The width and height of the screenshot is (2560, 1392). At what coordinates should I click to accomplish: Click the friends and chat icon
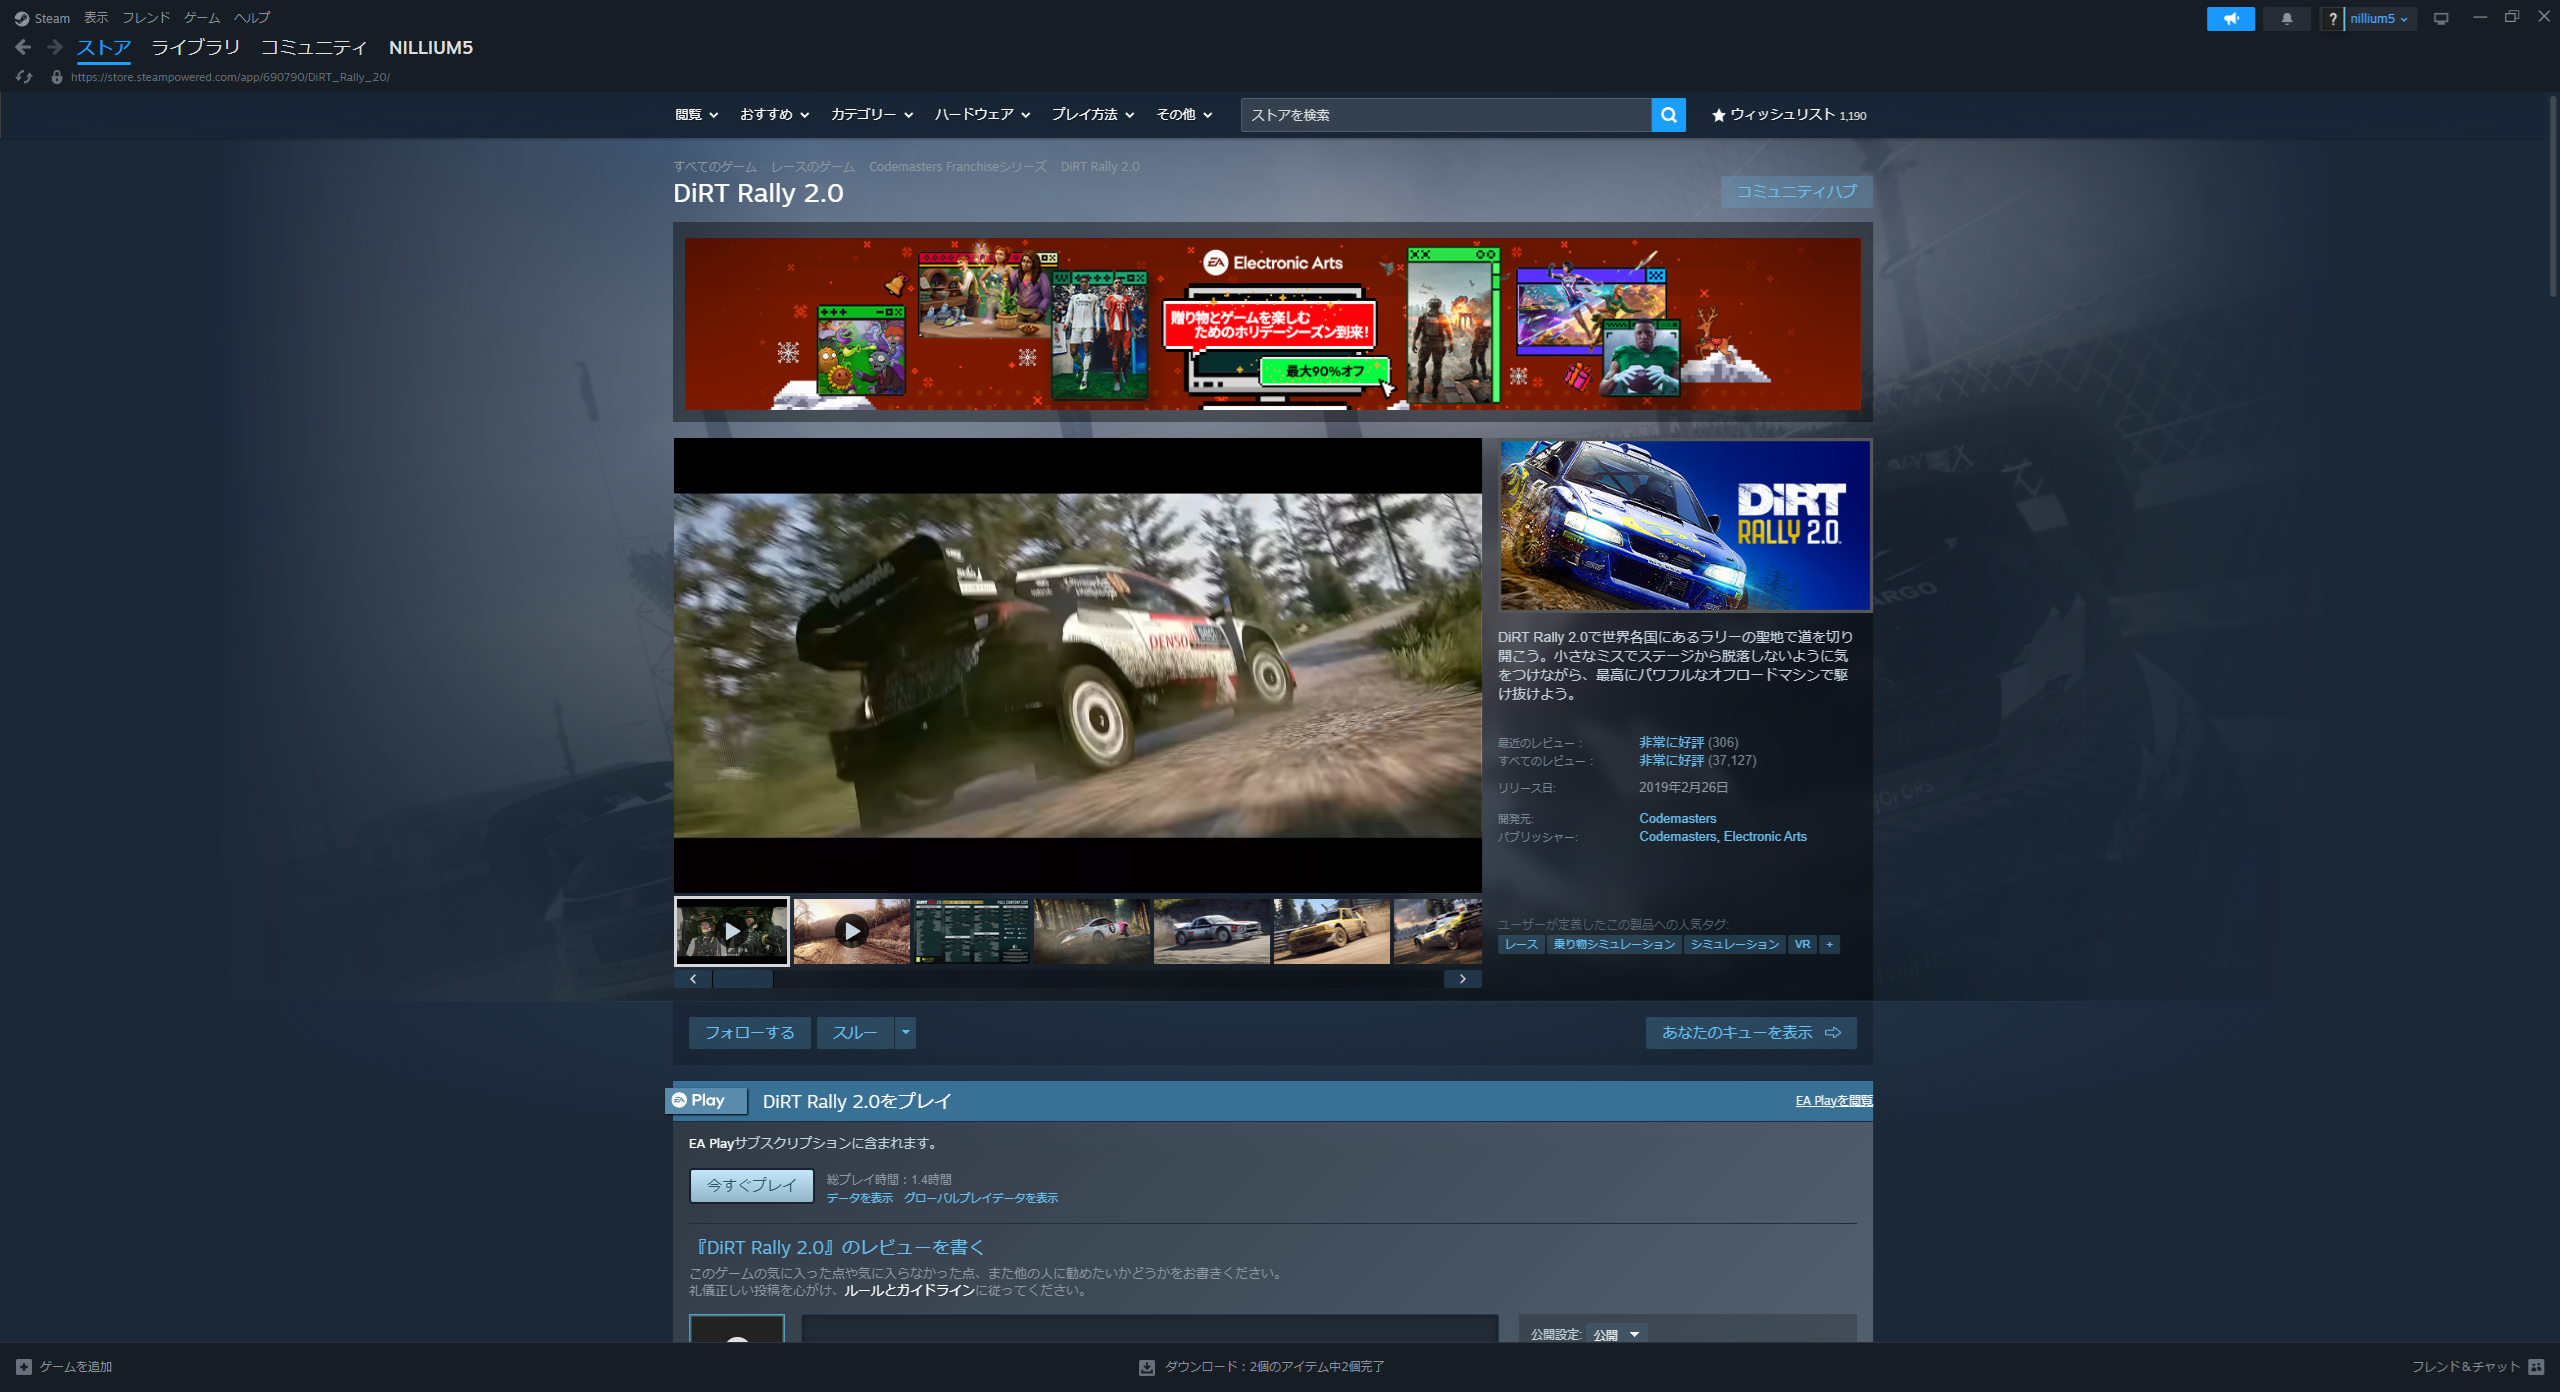click(2536, 1367)
